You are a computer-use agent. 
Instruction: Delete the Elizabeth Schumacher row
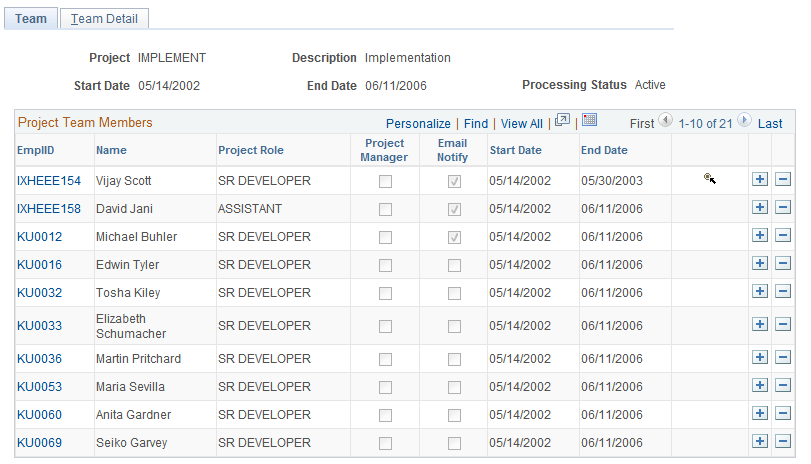point(783,324)
